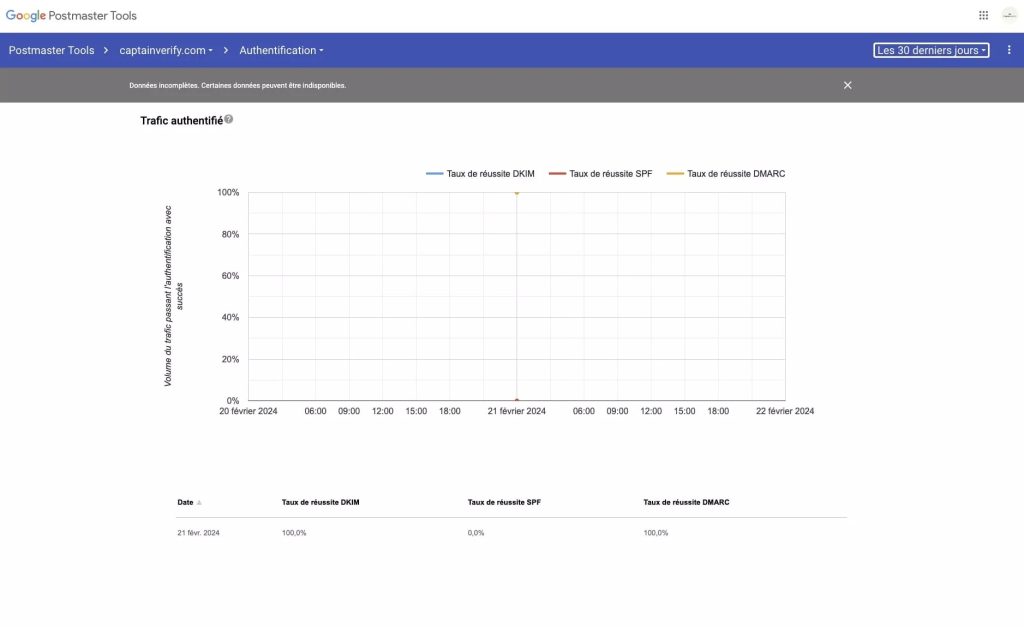This screenshot has width=1024, height=627.
Task: Open the three-dot overflow menu
Action: coord(1009,49)
